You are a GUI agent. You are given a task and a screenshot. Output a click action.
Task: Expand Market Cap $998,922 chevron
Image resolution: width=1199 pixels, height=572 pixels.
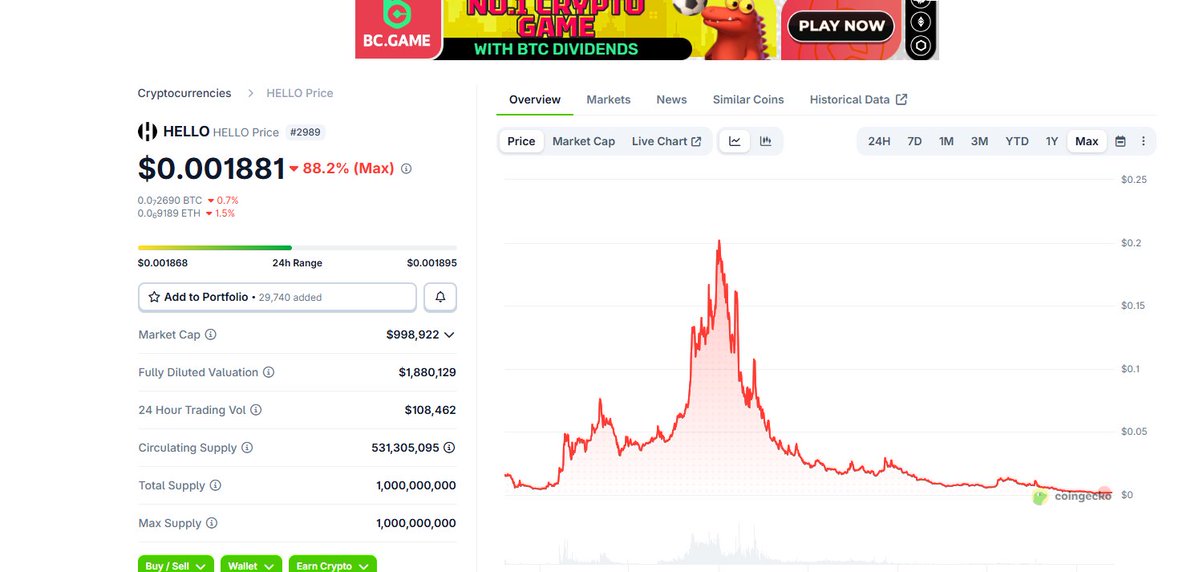(x=449, y=335)
